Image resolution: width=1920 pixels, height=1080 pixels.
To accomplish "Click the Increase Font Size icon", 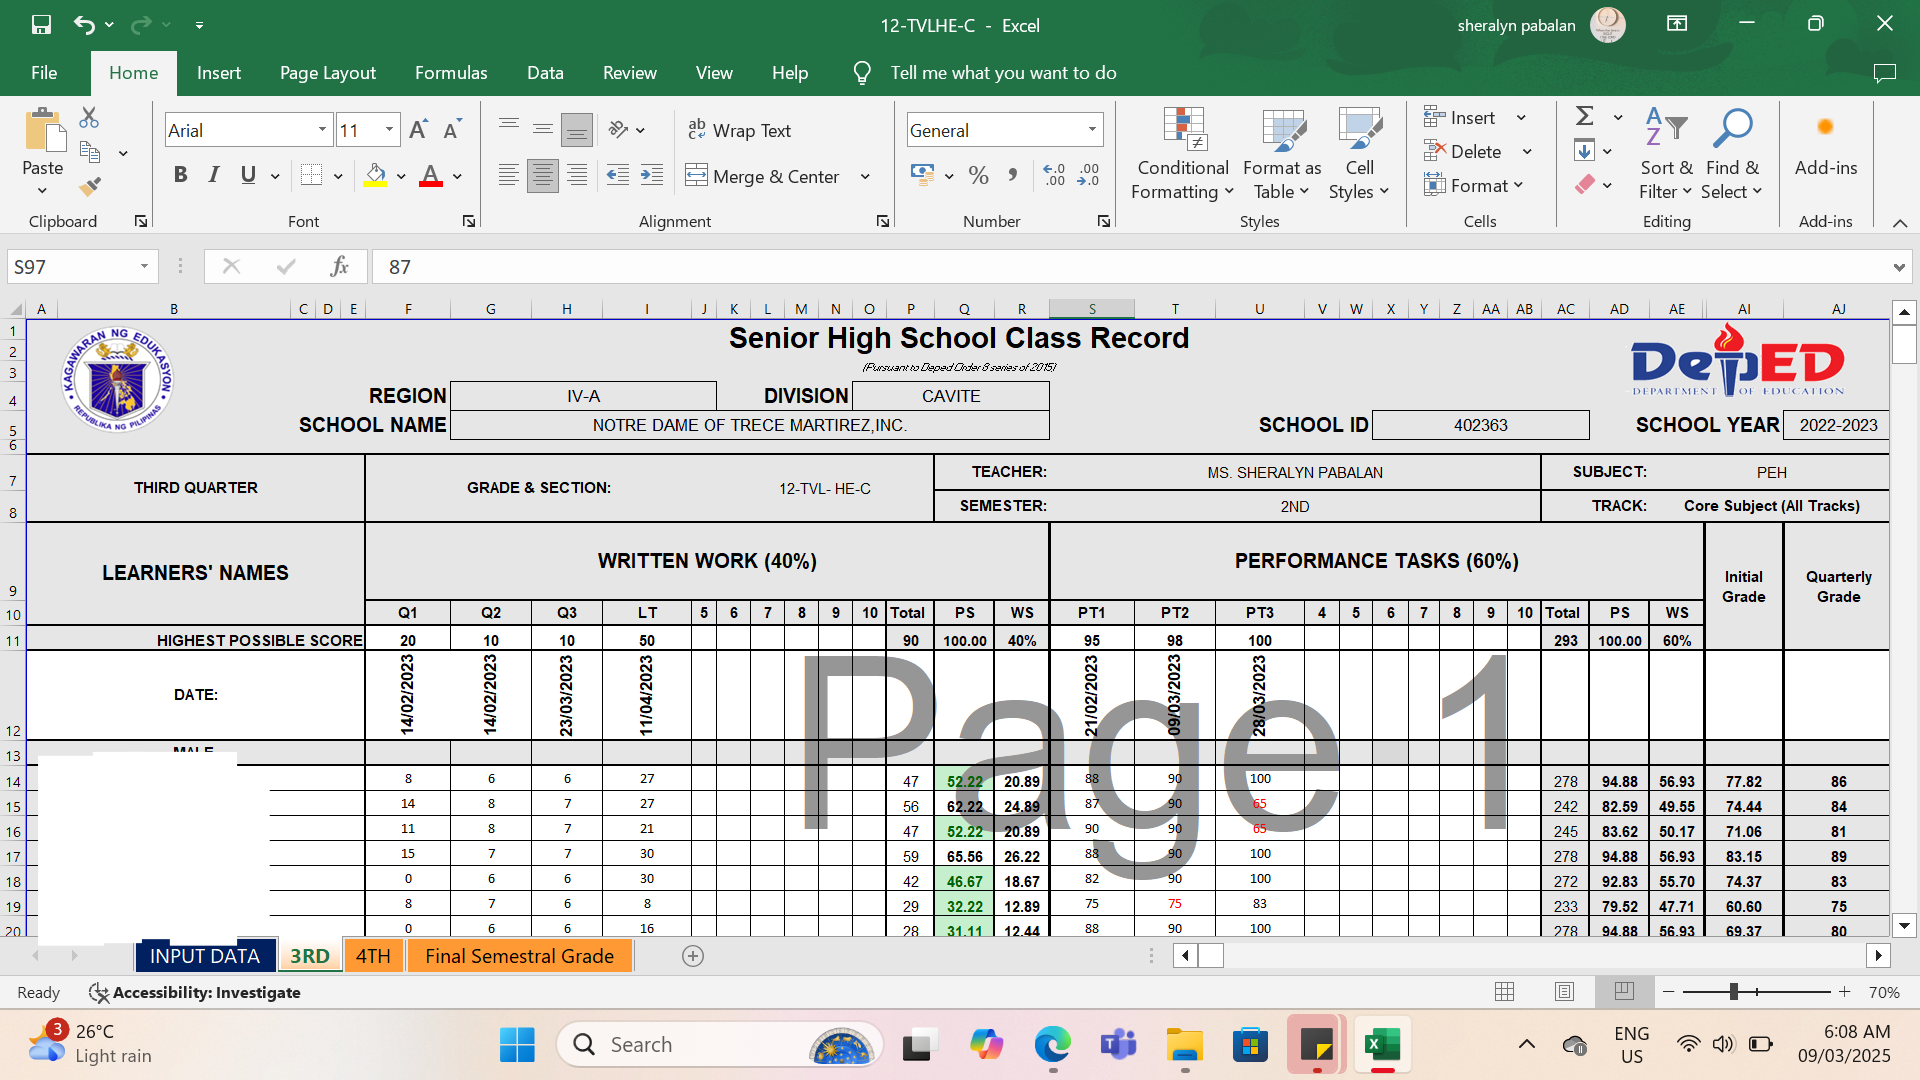I will (x=418, y=130).
